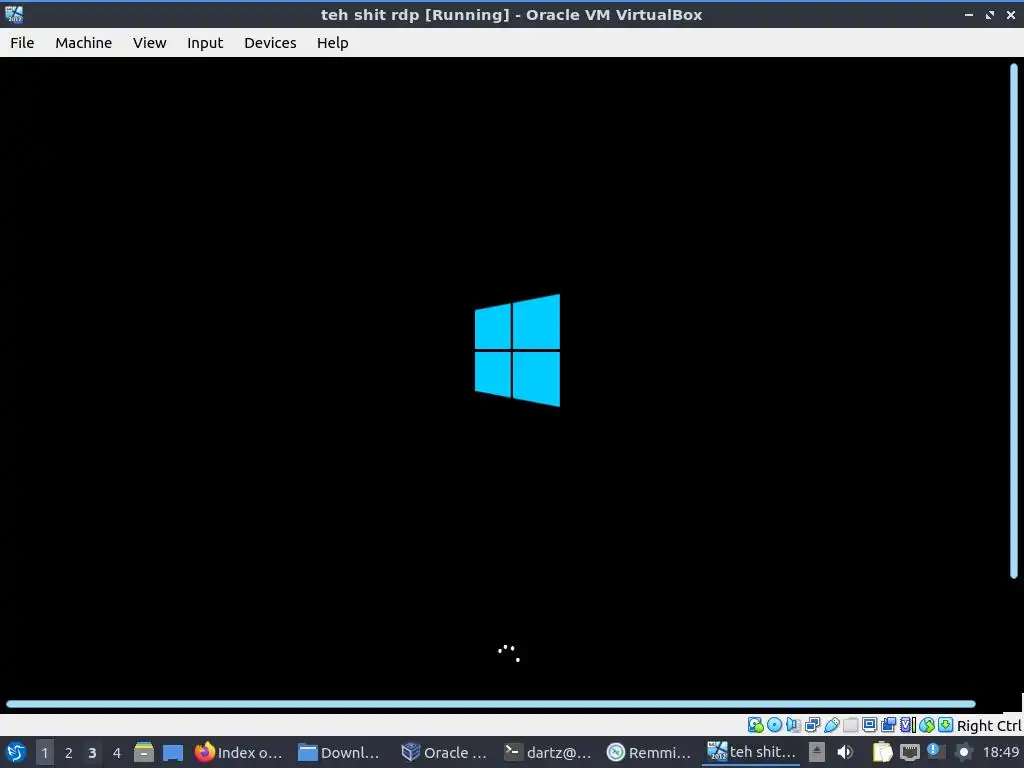The width and height of the screenshot is (1024, 768).
Task: Click the gear settings tray icon
Action: coord(963,752)
